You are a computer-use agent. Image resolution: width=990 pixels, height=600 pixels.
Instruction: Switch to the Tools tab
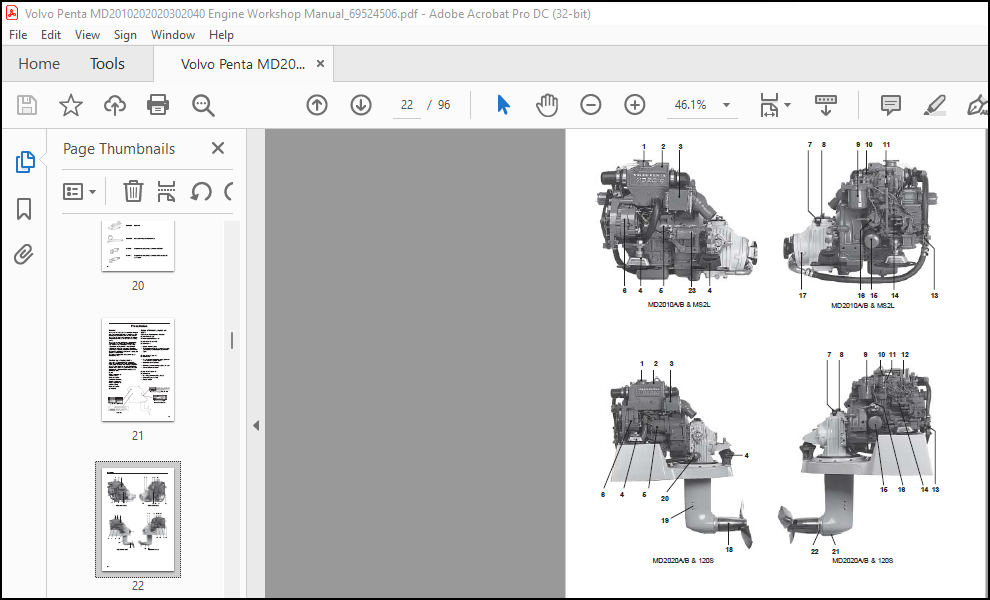107,64
